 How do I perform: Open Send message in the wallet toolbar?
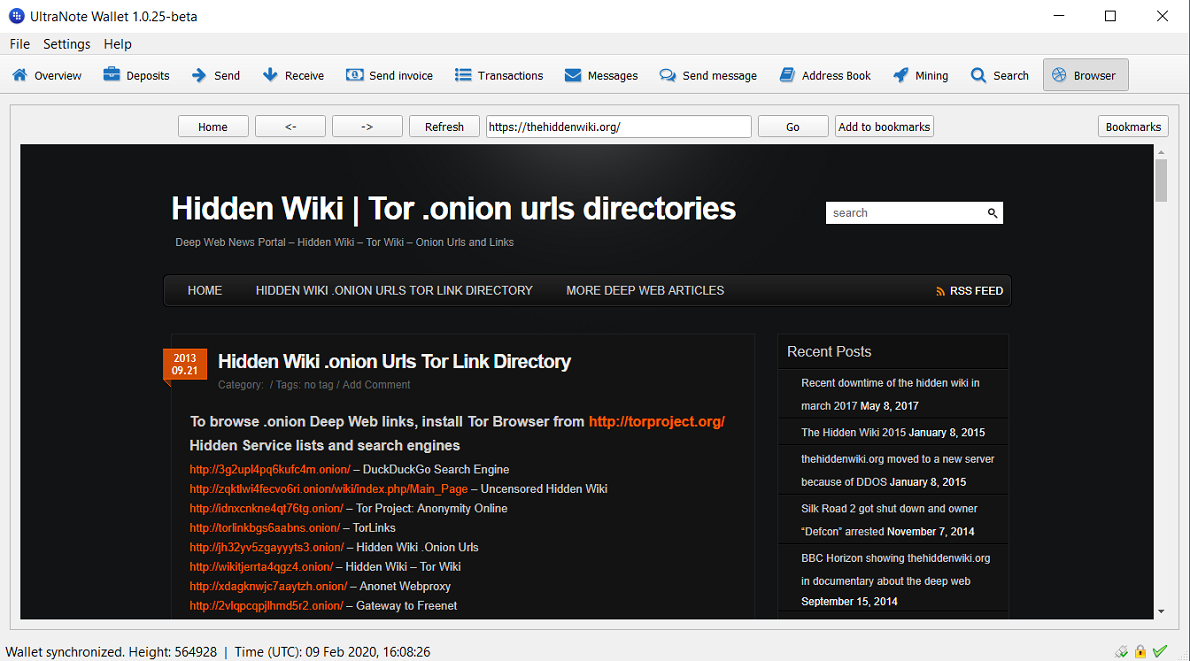[x=708, y=75]
